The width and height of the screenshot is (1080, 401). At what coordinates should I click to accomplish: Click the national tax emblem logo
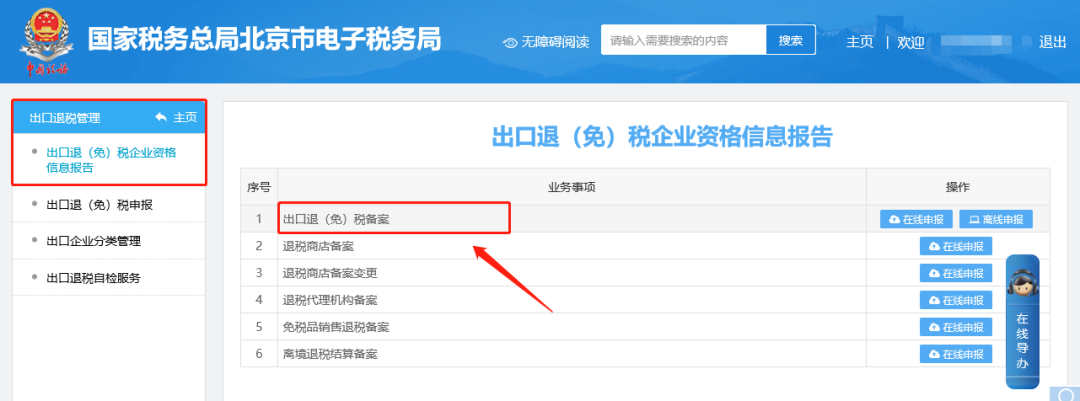pos(46,40)
